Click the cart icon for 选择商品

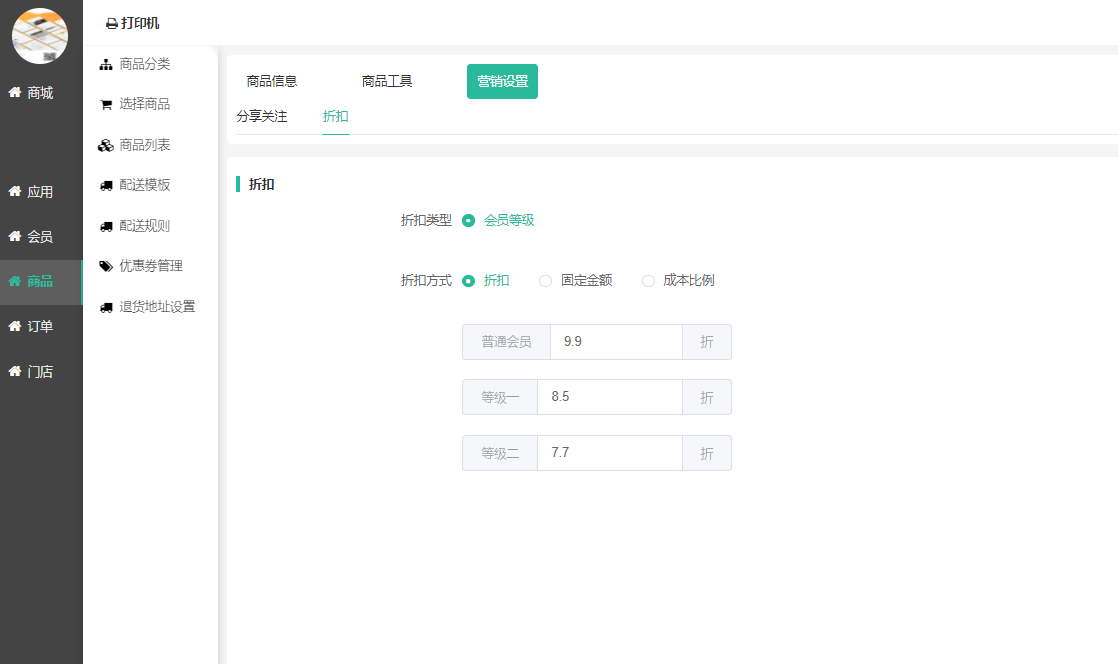[x=106, y=105]
